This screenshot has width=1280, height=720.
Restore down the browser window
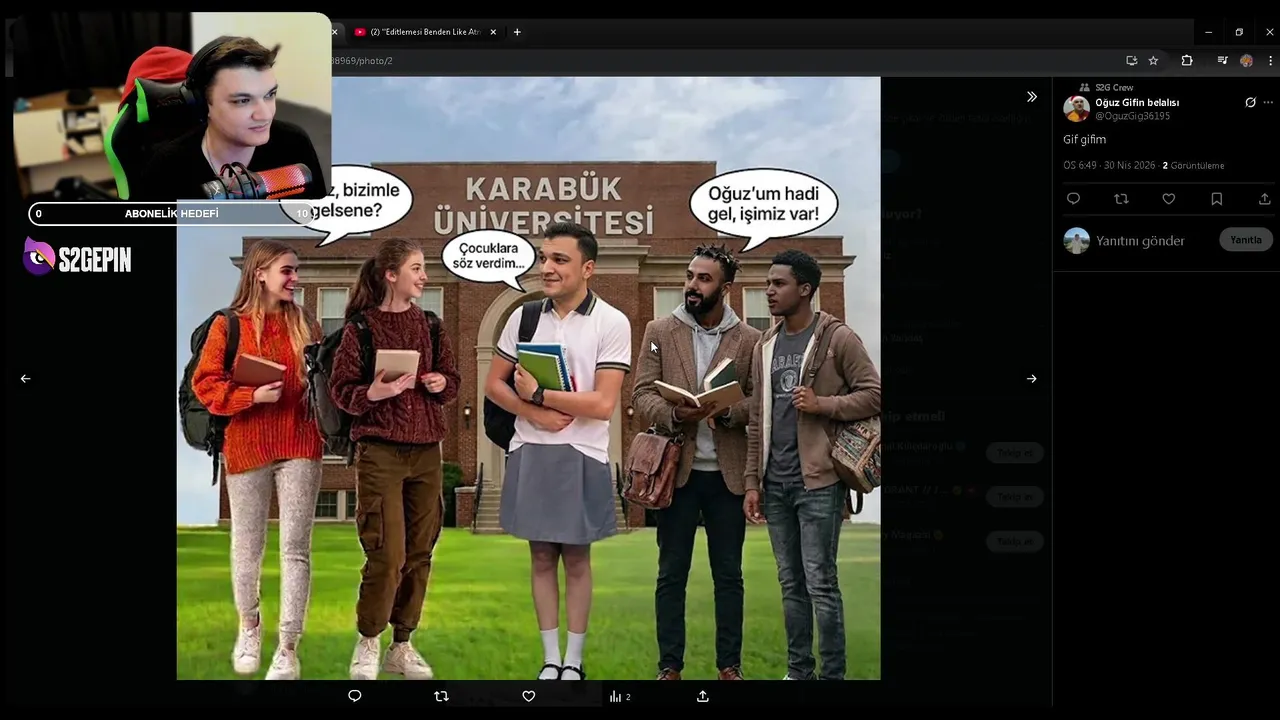click(x=1239, y=32)
